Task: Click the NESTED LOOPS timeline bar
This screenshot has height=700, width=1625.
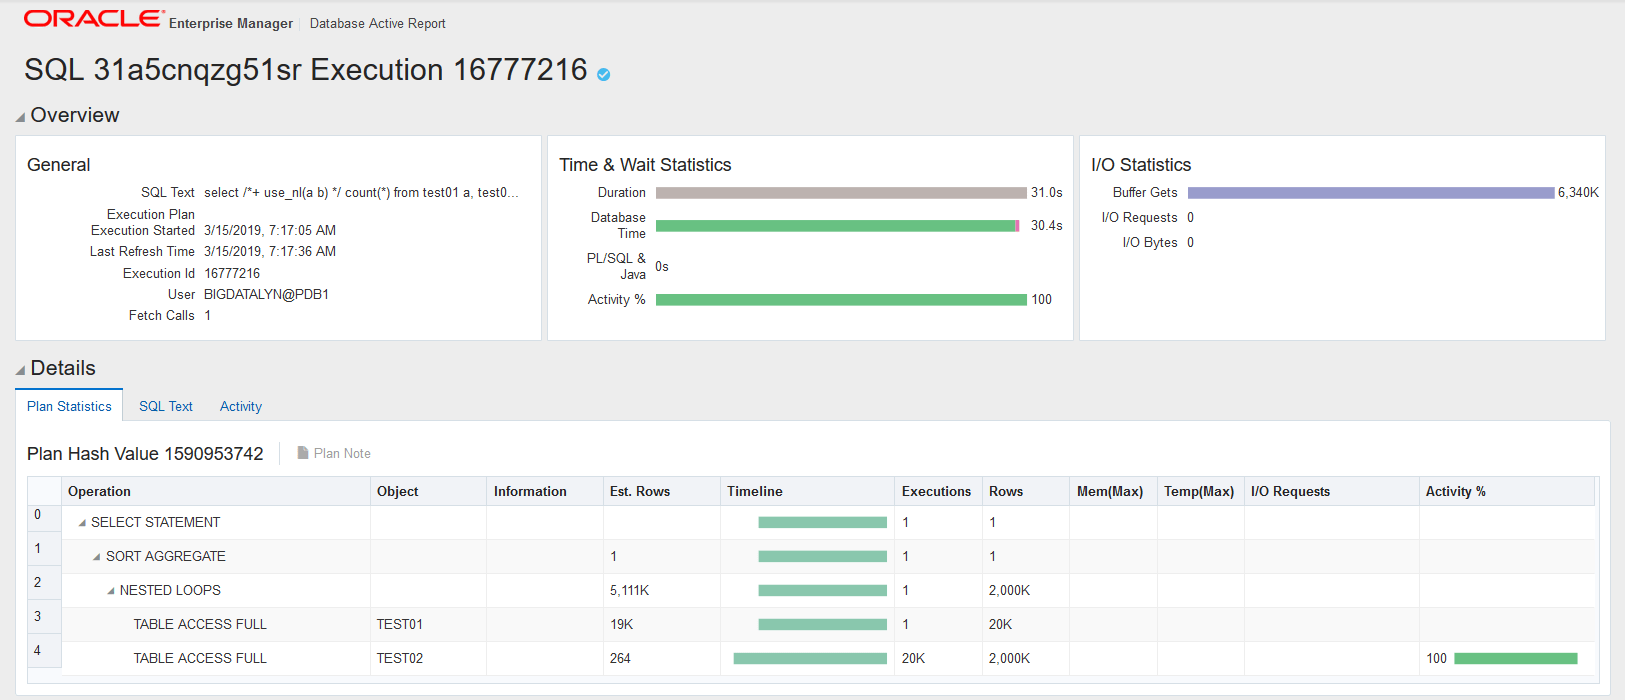Action: 823,591
